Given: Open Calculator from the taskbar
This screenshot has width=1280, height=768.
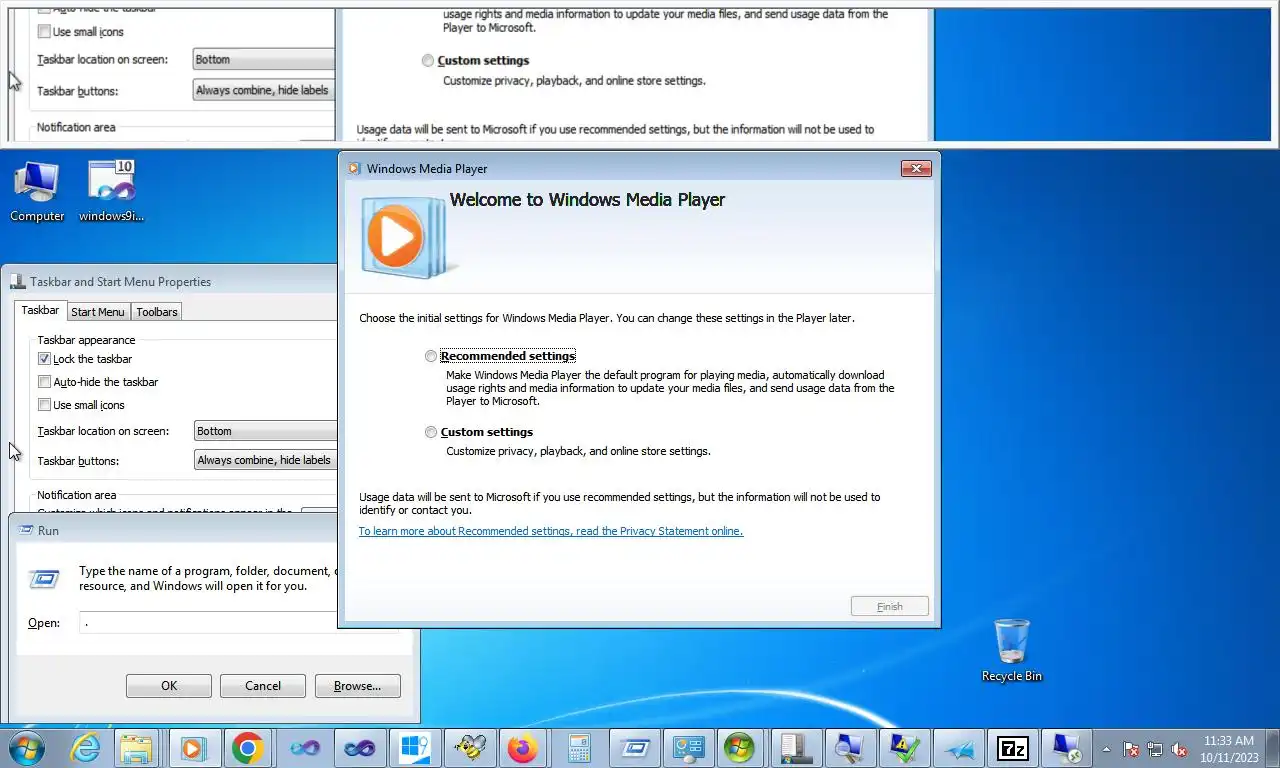Looking at the screenshot, I should coord(577,748).
